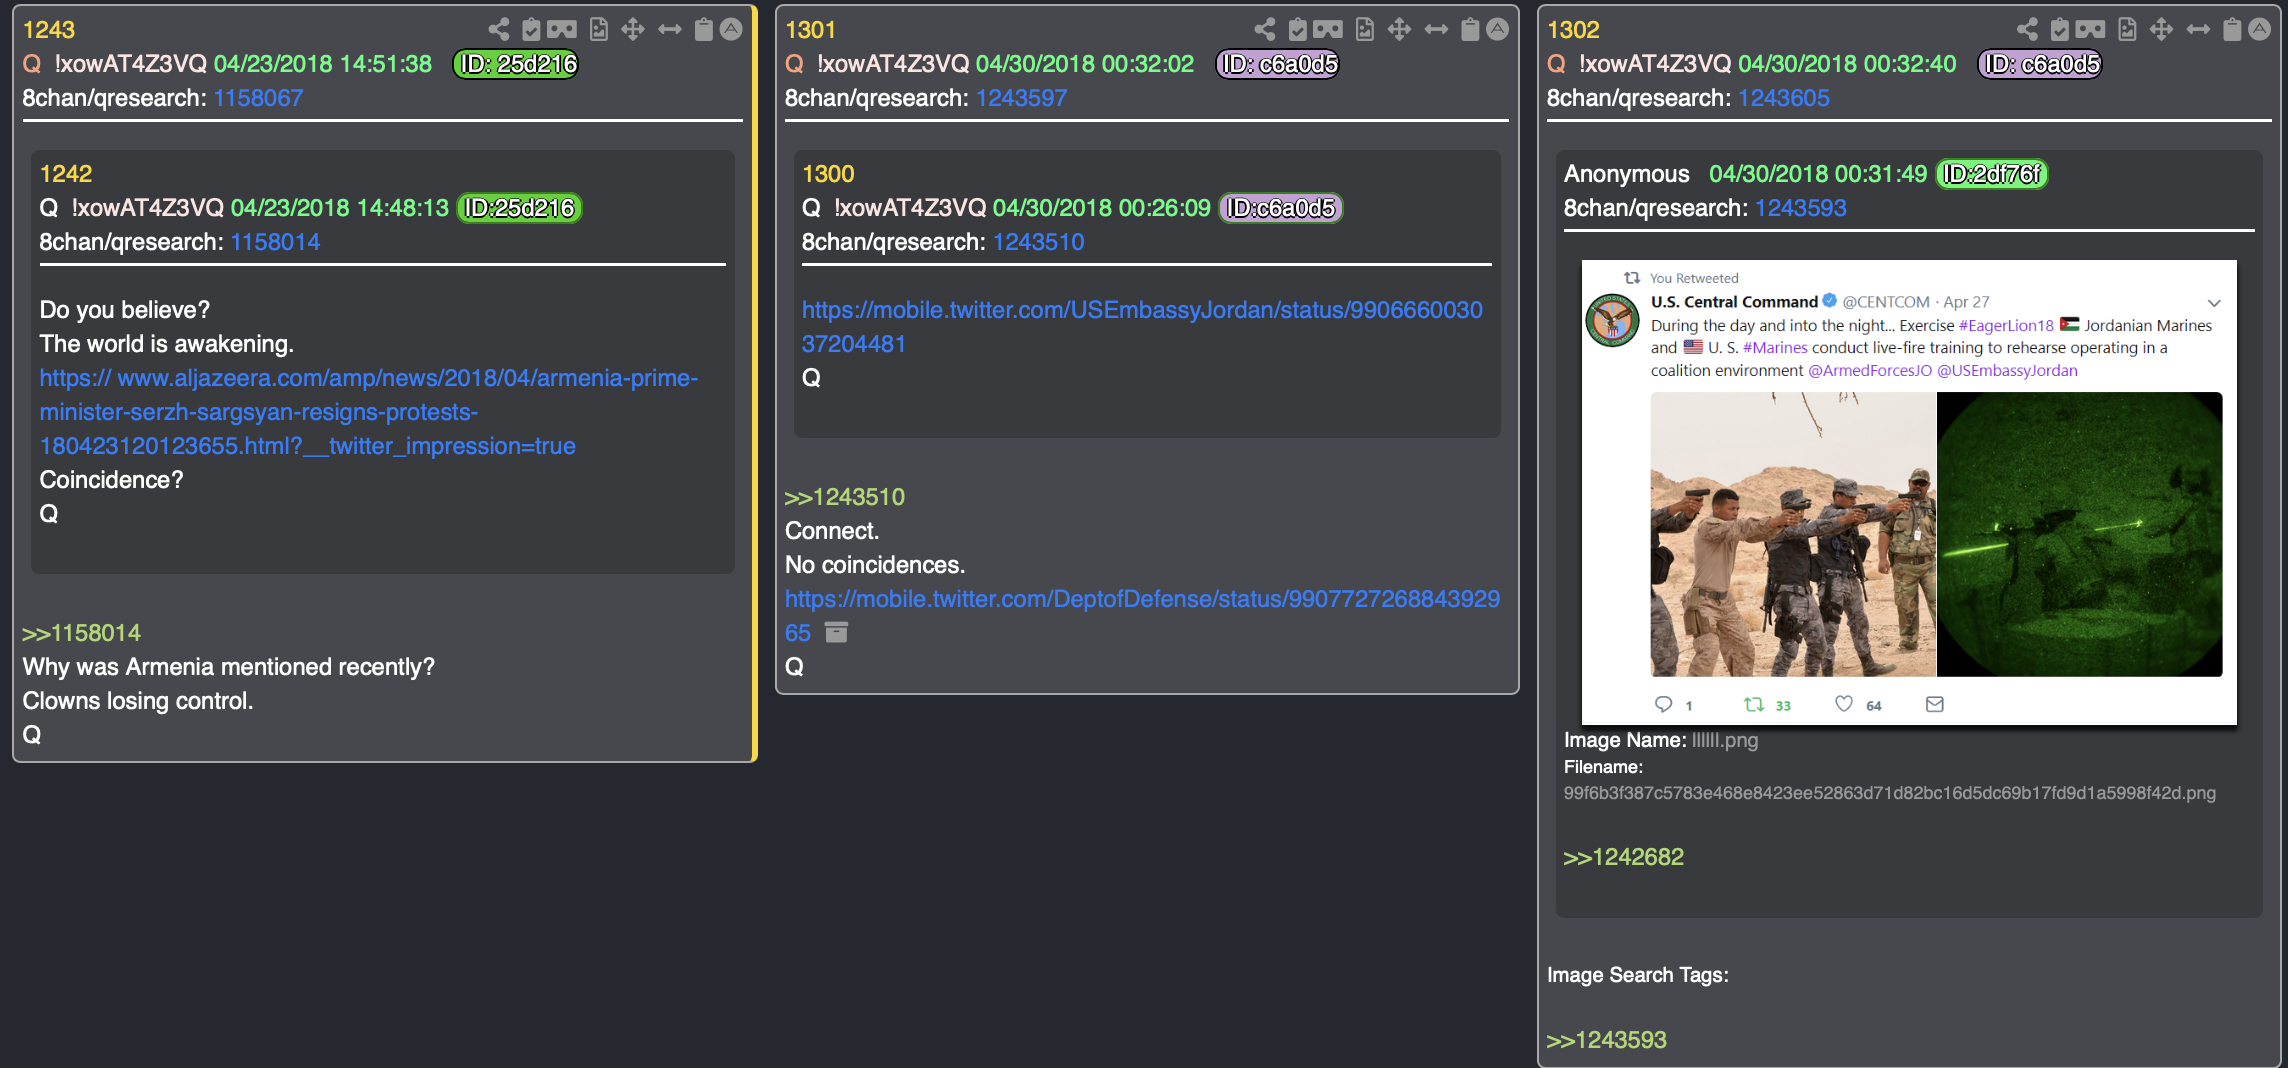This screenshot has height=1068, width=2288.
Task: Click the image file icon on post 1243
Action: point(598,30)
